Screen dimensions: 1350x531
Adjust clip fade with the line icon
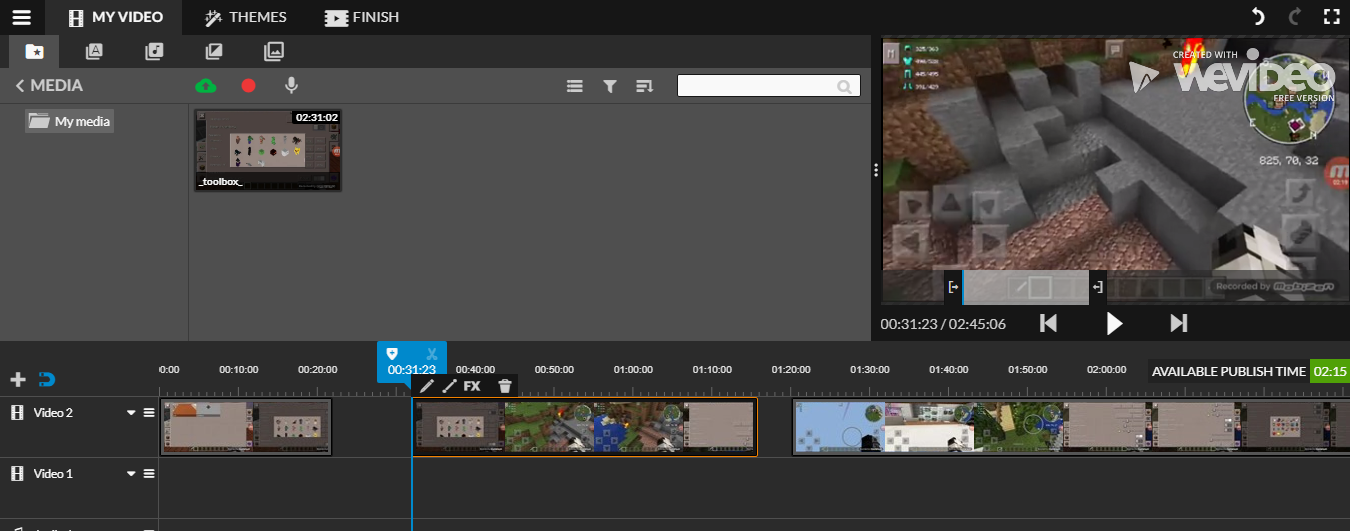(449, 386)
